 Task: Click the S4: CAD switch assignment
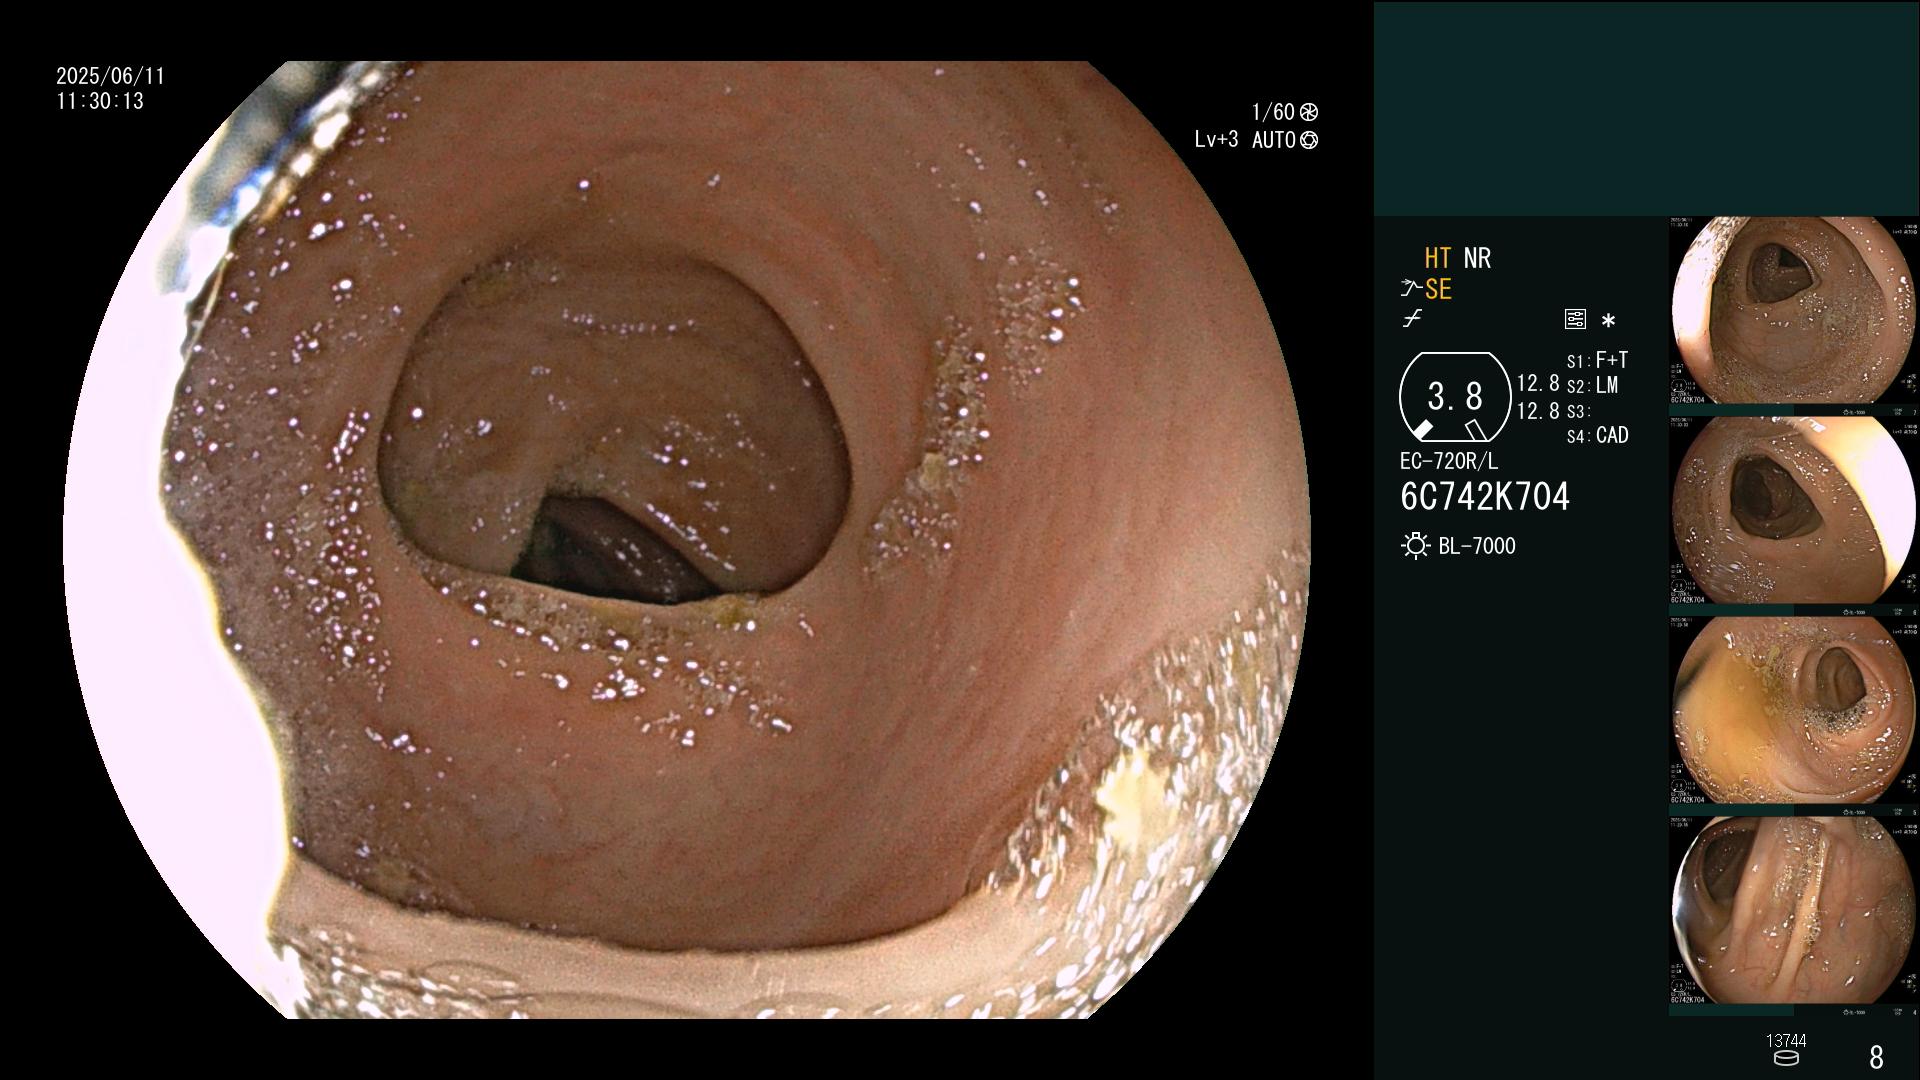click(x=1597, y=435)
